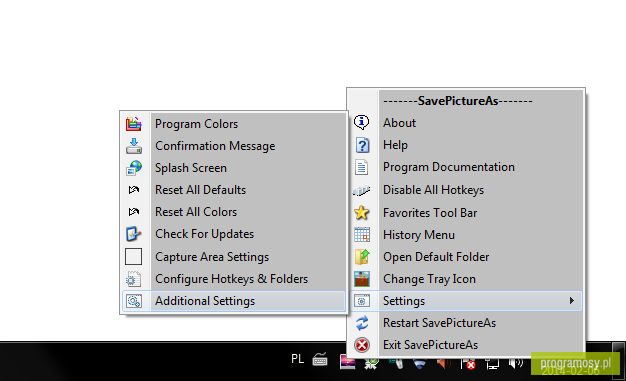Image resolution: width=626 pixels, height=381 pixels.
Task: Open Program Documentation
Action: (466, 167)
